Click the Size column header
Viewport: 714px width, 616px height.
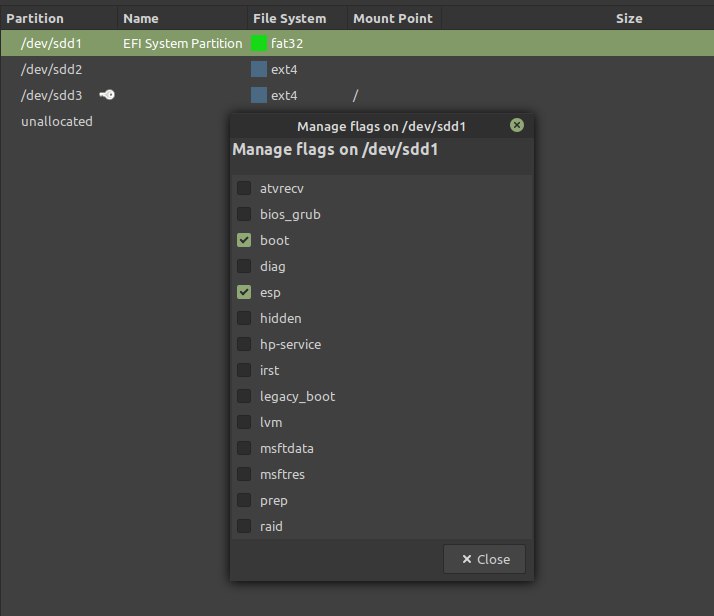(x=629, y=18)
